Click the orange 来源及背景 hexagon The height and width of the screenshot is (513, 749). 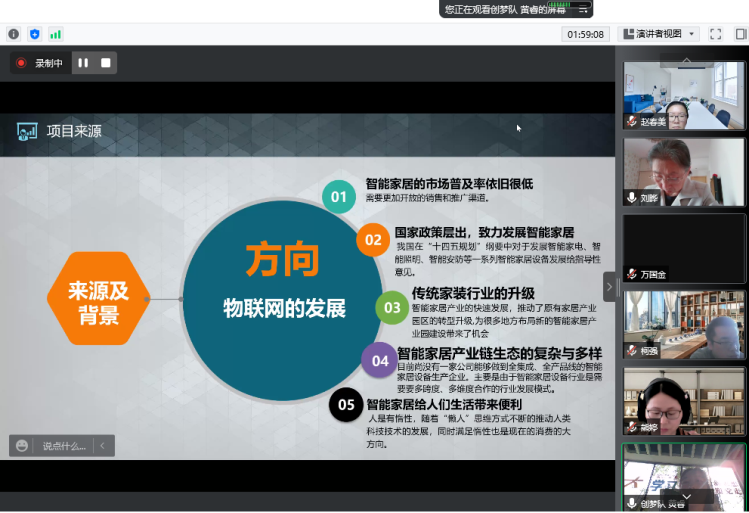coord(98,298)
